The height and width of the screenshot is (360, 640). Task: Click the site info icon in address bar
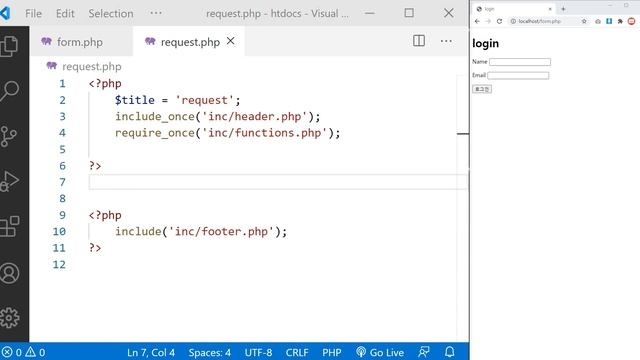pyautogui.click(x=513, y=21)
